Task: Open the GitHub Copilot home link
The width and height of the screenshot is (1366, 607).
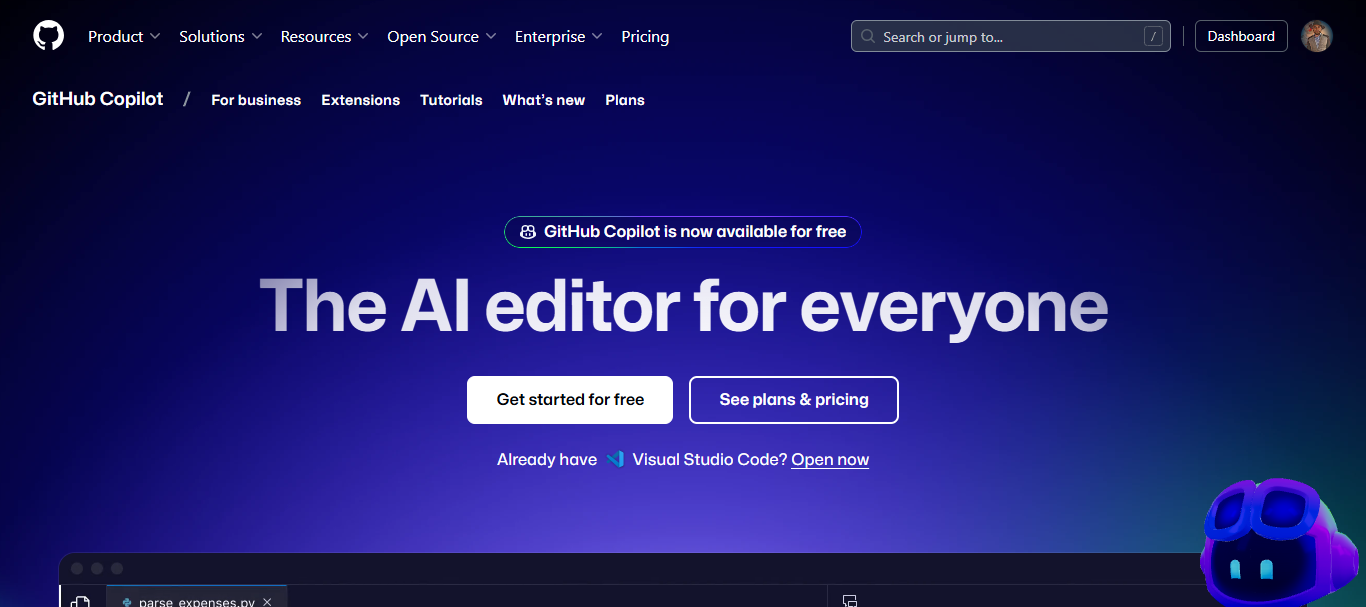Action: pyautogui.click(x=98, y=99)
